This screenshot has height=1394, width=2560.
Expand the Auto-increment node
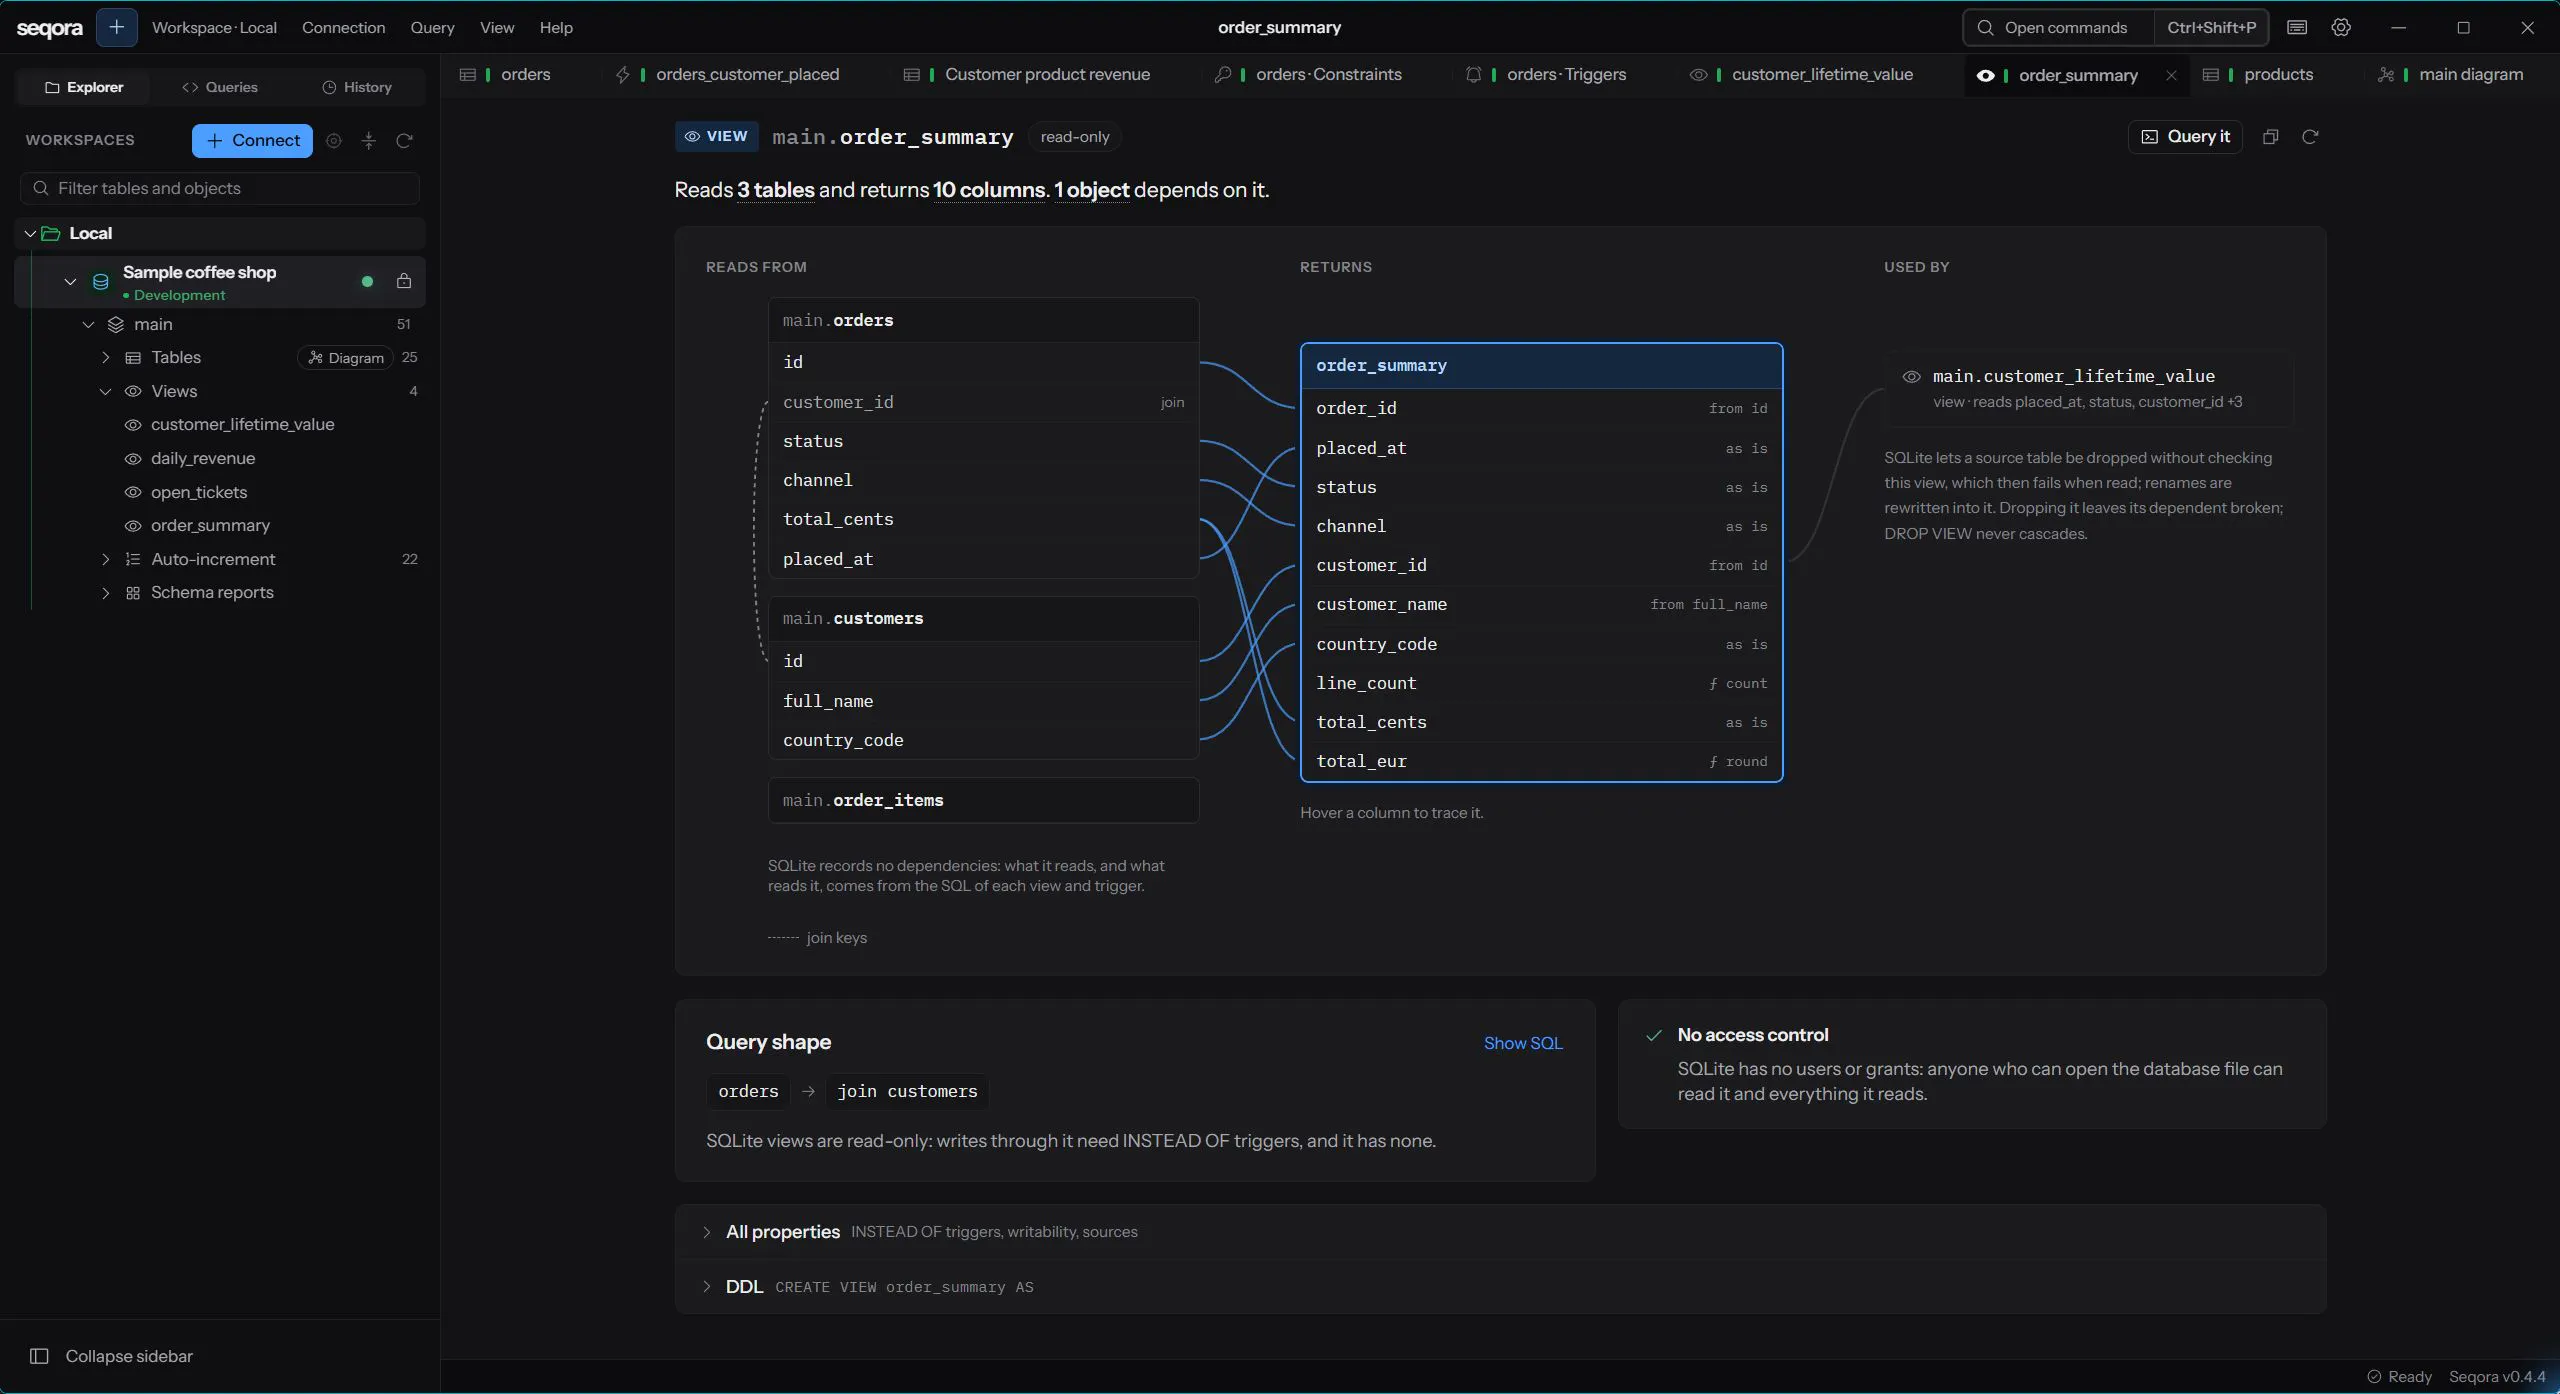click(105, 560)
